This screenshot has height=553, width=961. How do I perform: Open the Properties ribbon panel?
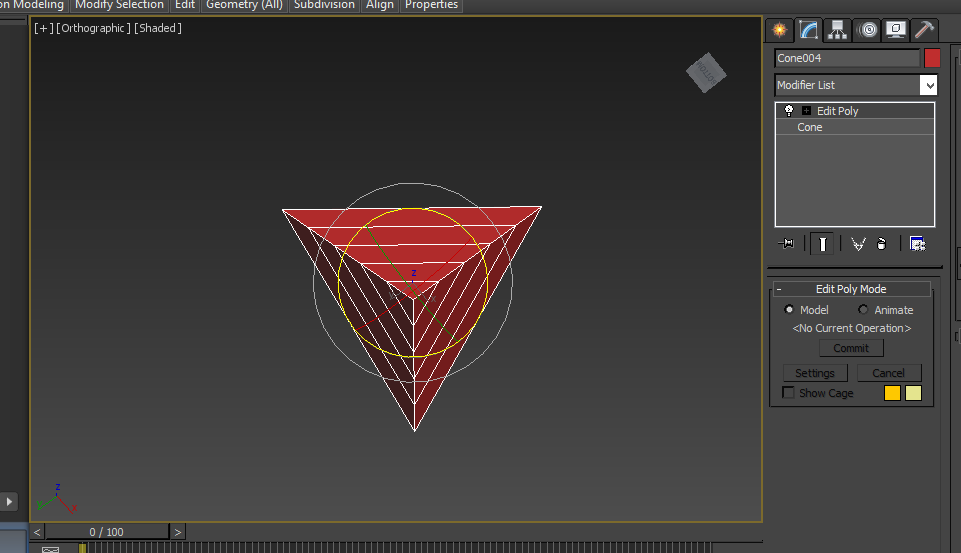pos(431,5)
